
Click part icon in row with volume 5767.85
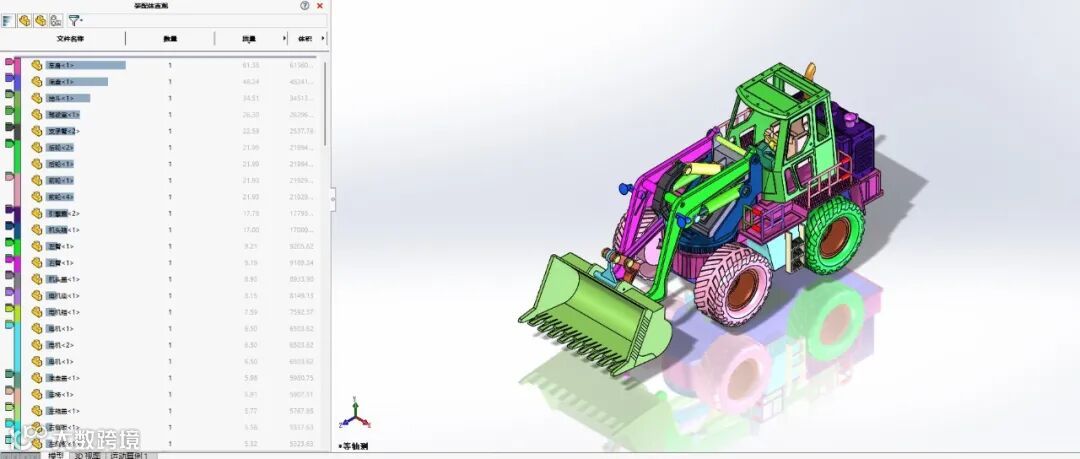click(x=37, y=411)
